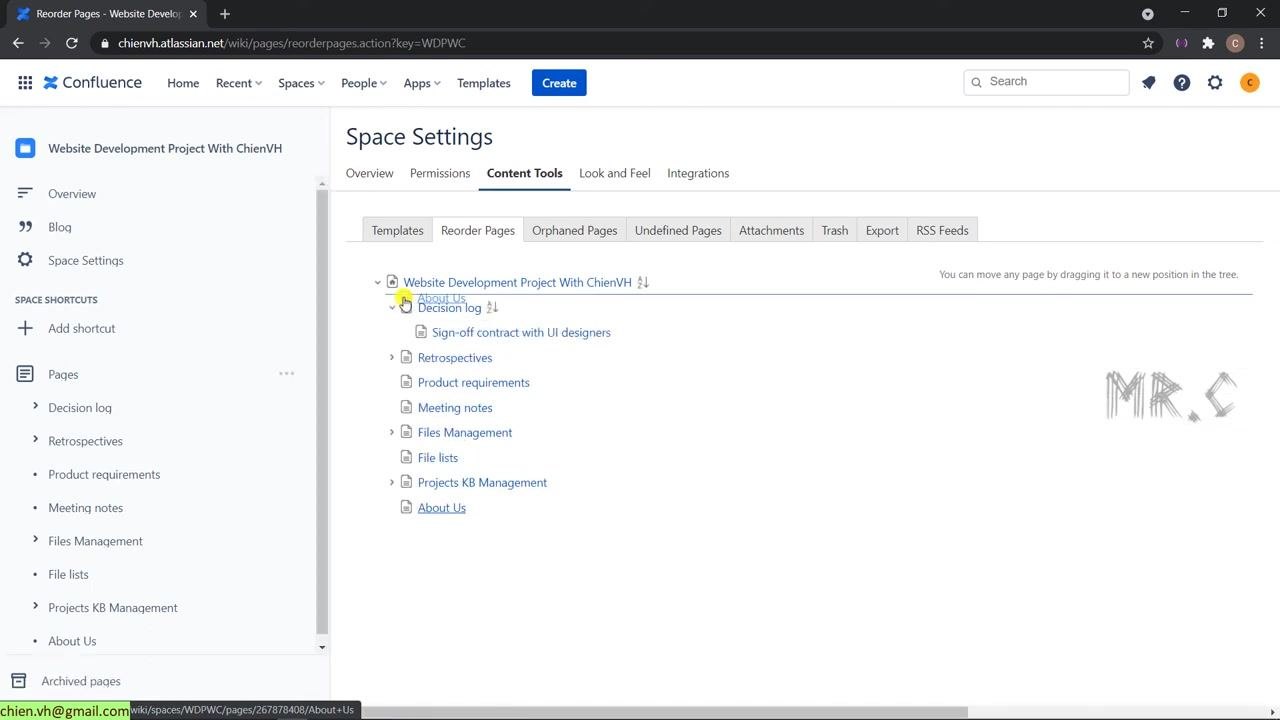Open the Spaces dropdown
1280x720 pixels.
[x=302, y=83]
